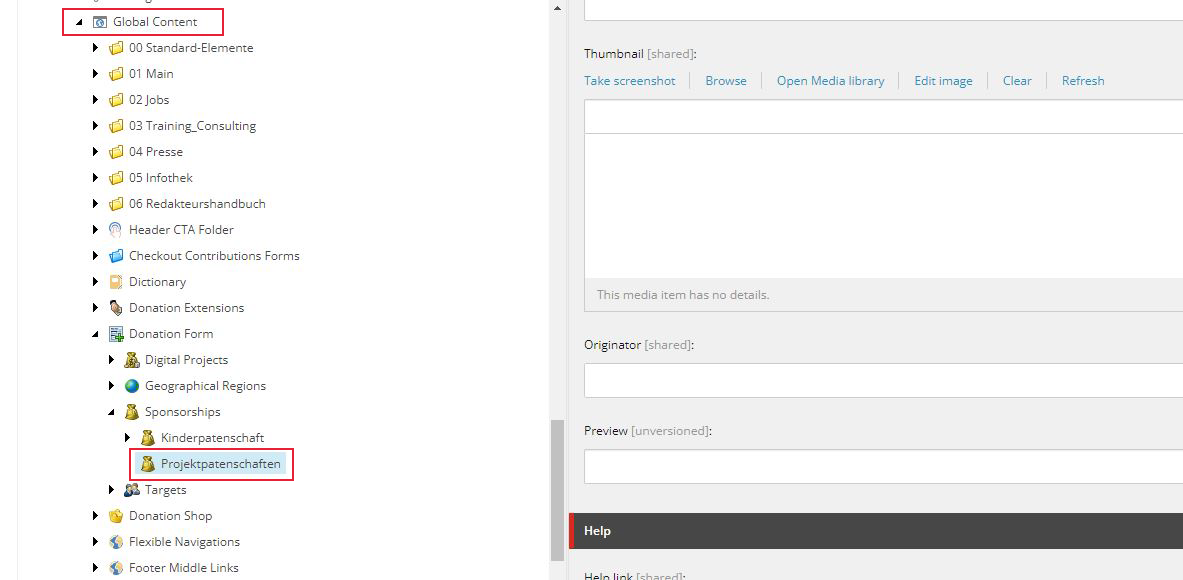Click the 01 Main folder icon
Screen dimensions: 1183x580
(115, 74)
